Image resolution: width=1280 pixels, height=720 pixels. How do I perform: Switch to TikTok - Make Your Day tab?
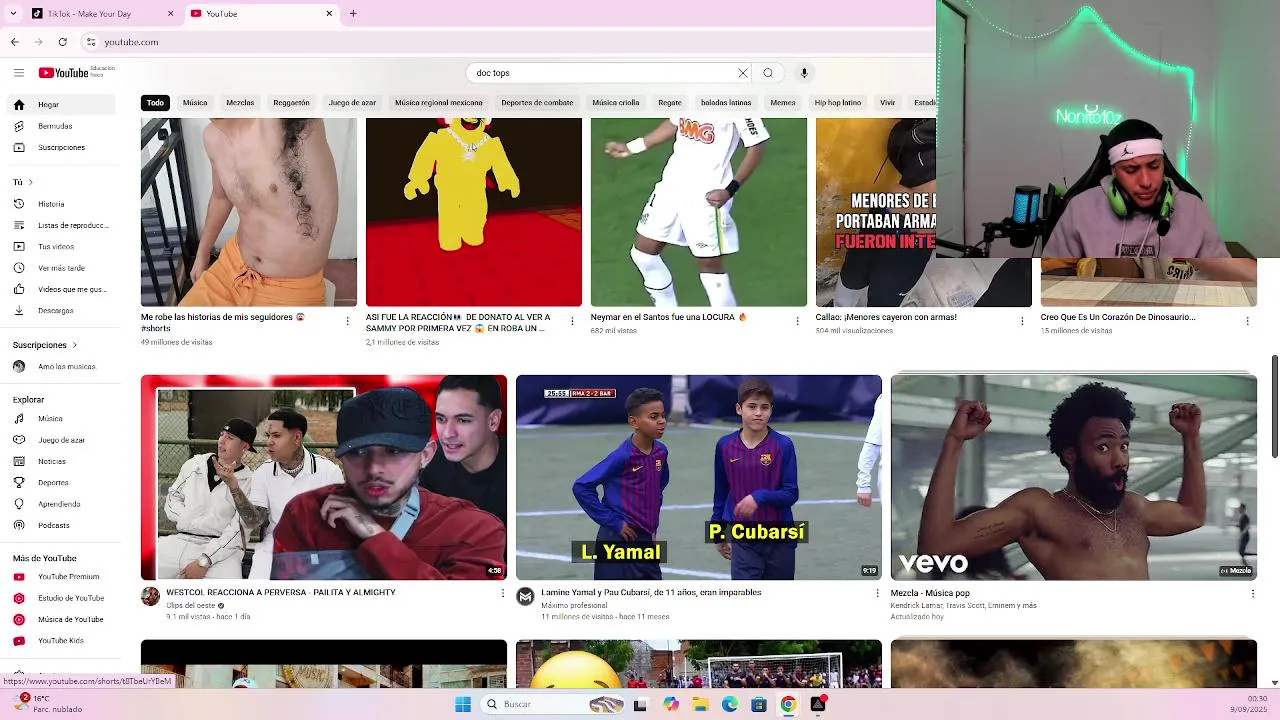101,14
